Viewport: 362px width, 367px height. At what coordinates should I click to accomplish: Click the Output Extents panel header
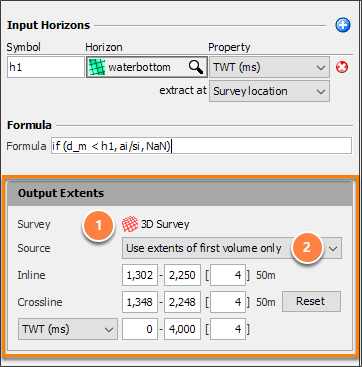(x=180, y=193)
